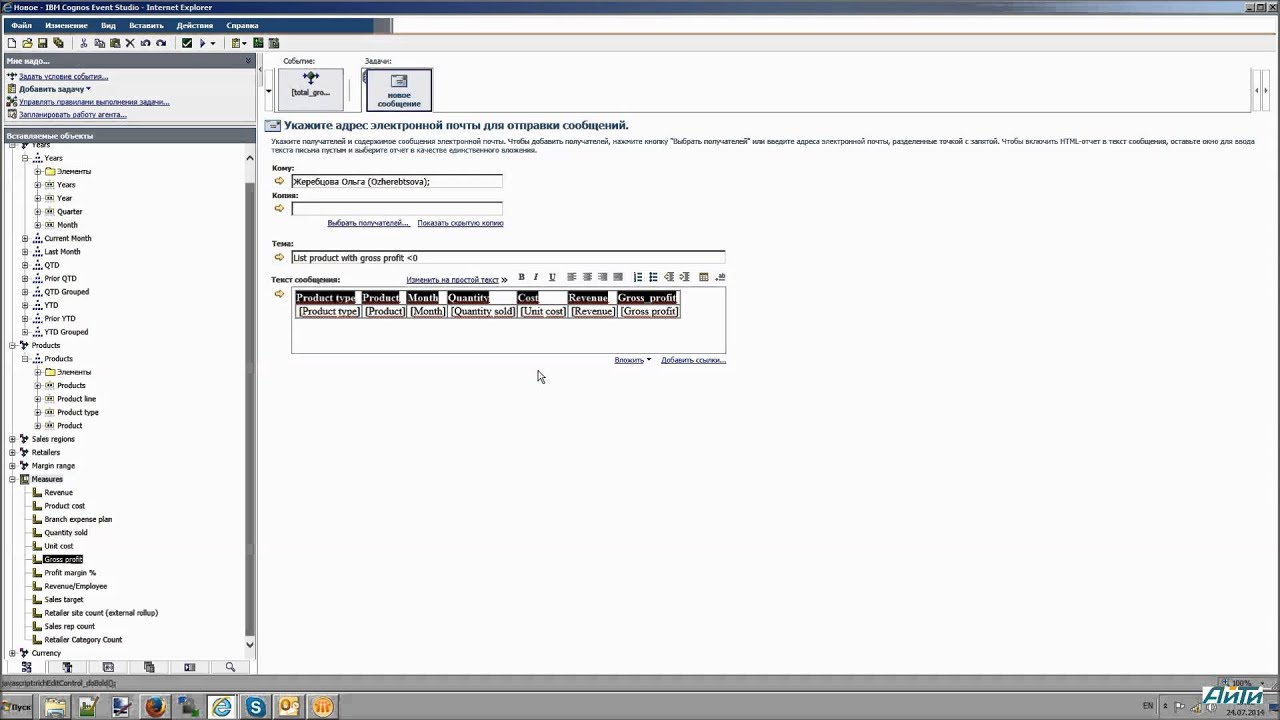Open the Файл menu
Screen dimensions: 1280x720
click(x=21, y=25)
